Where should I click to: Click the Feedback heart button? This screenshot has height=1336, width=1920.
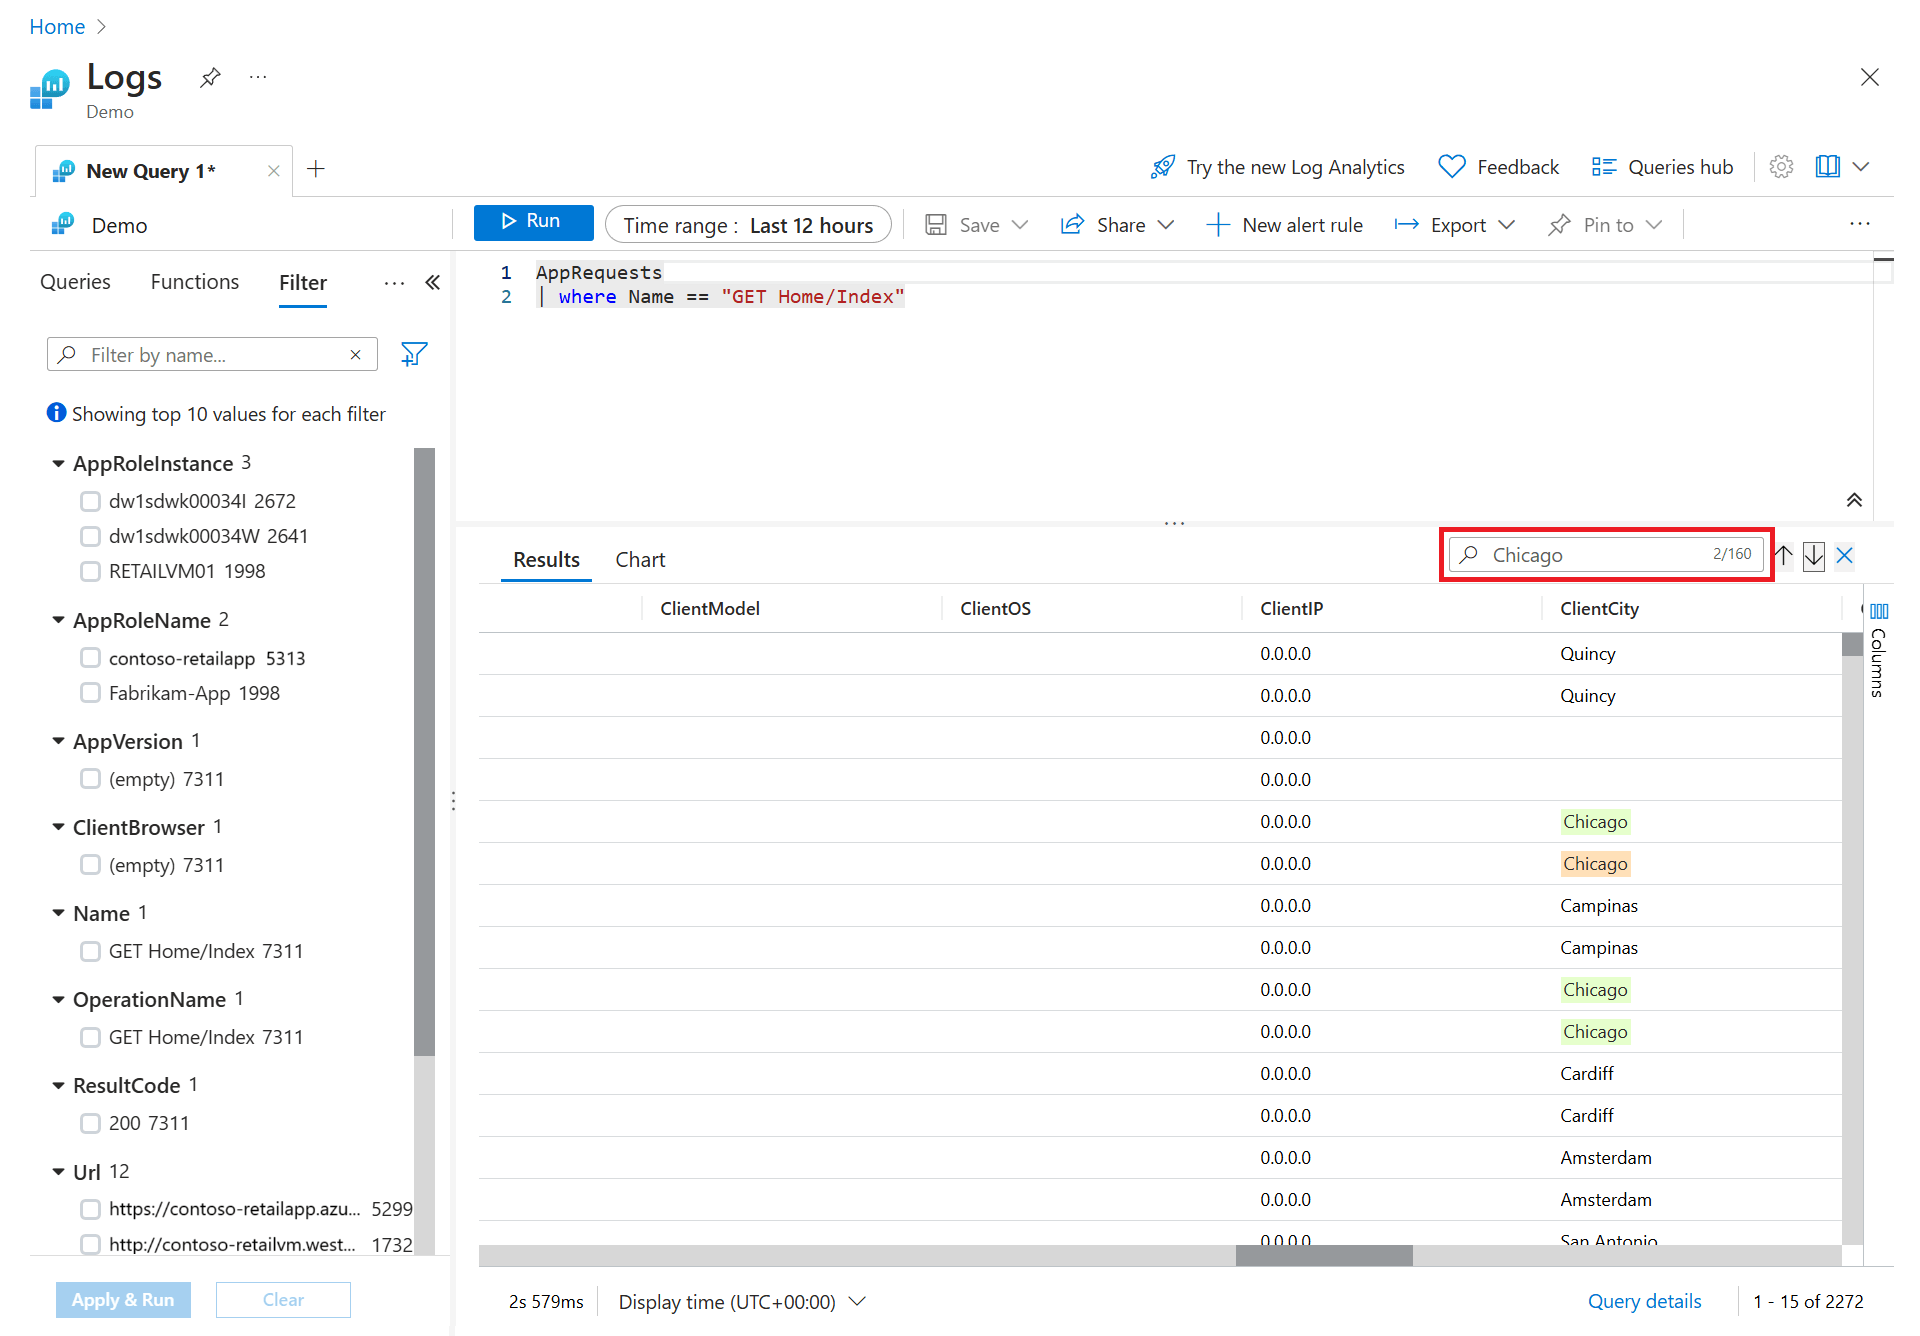[x=1498, y=167]
